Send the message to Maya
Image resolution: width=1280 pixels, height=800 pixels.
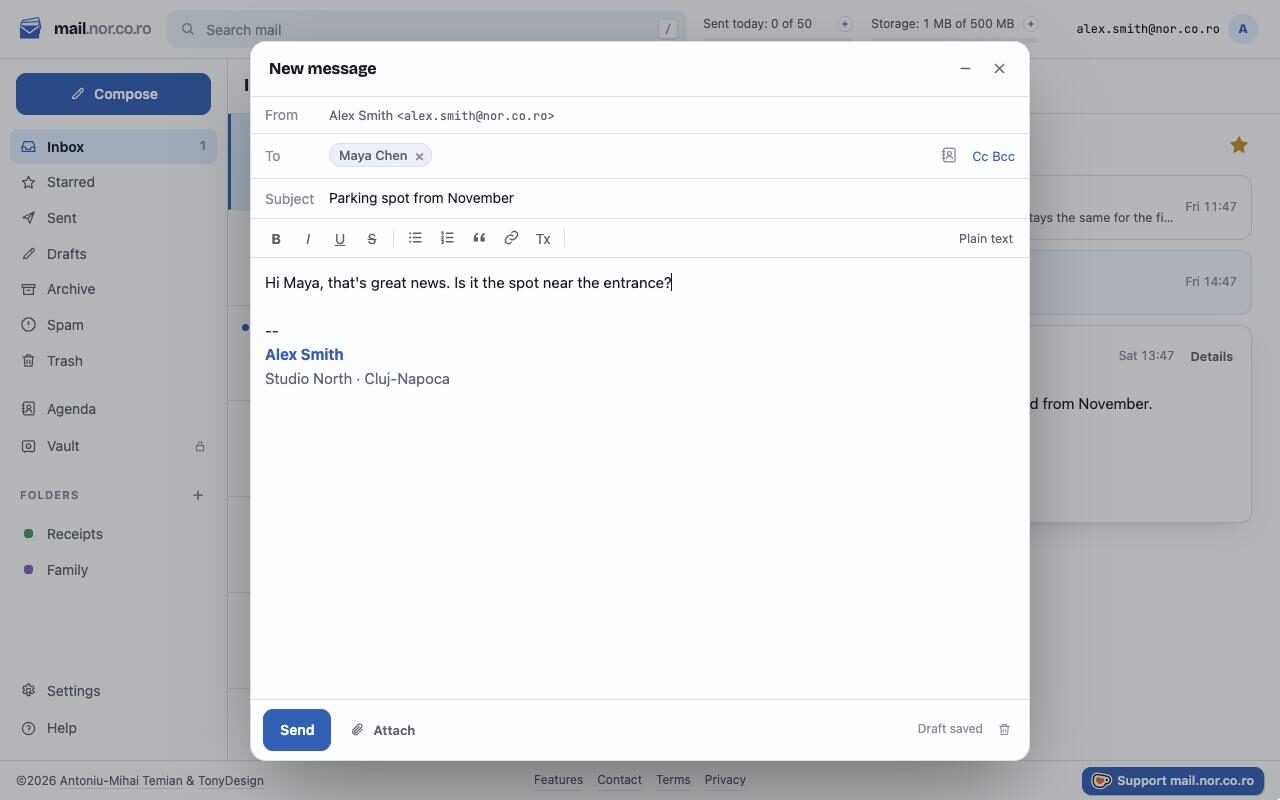pyautogui.click(x=297, y=730)
